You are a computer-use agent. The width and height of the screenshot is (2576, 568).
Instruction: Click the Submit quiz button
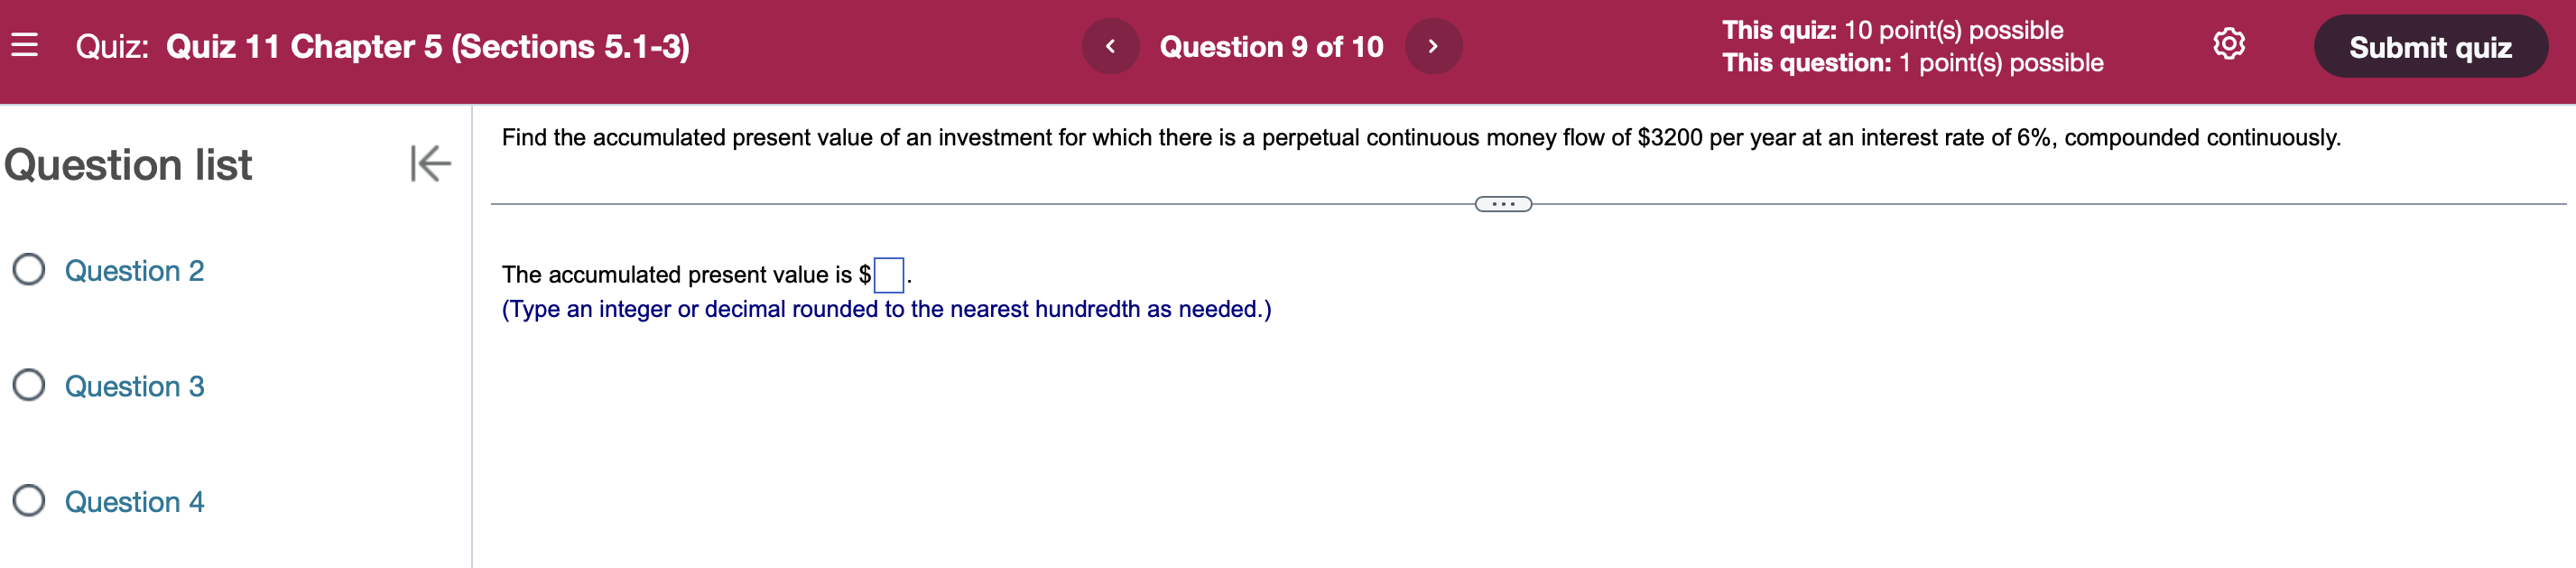[2432, 46]
